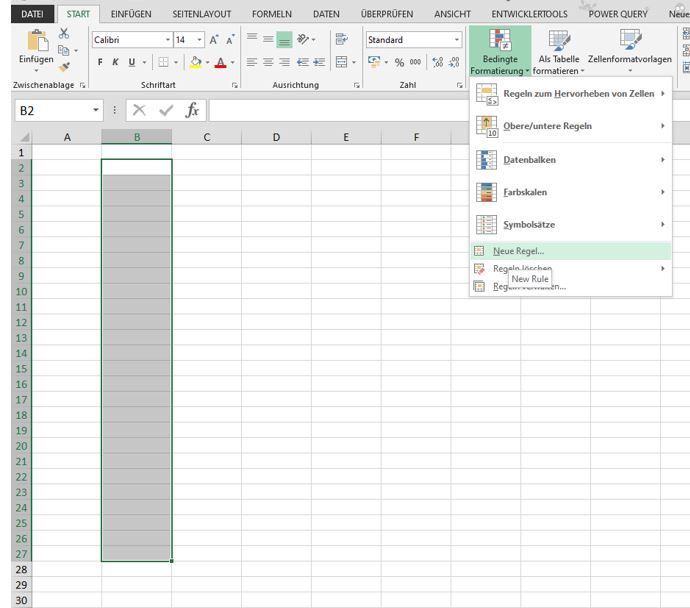The image size is (690, 608).
Task: Open the Standard number format dropdown
Action: pos(457,40)
